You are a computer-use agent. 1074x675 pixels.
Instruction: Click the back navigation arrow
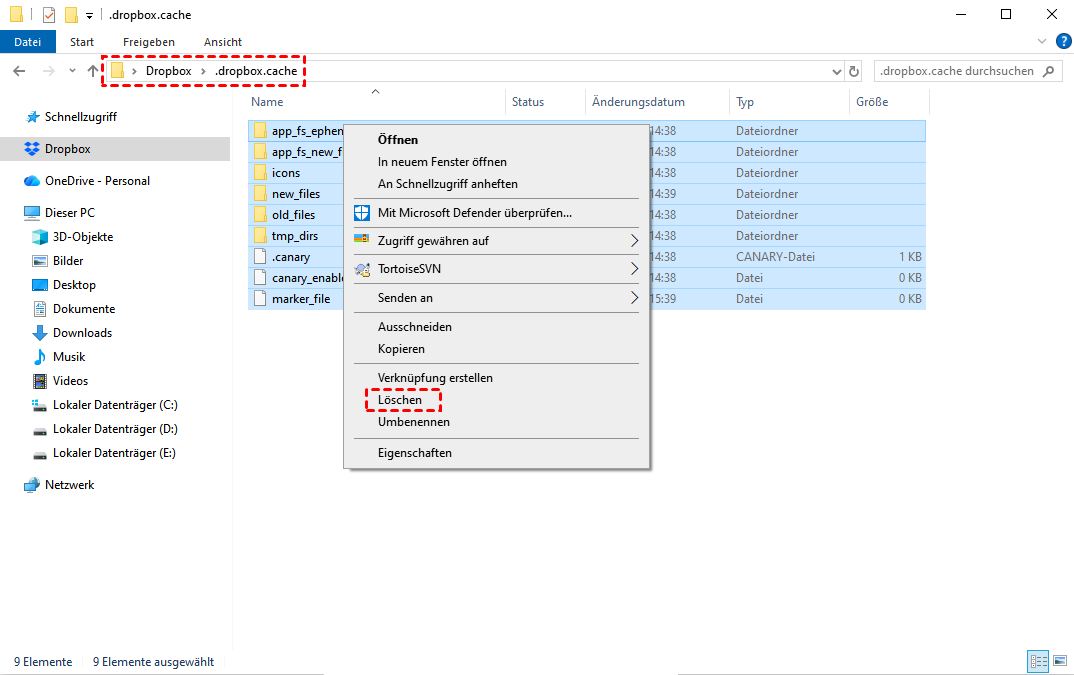(19, 71)
